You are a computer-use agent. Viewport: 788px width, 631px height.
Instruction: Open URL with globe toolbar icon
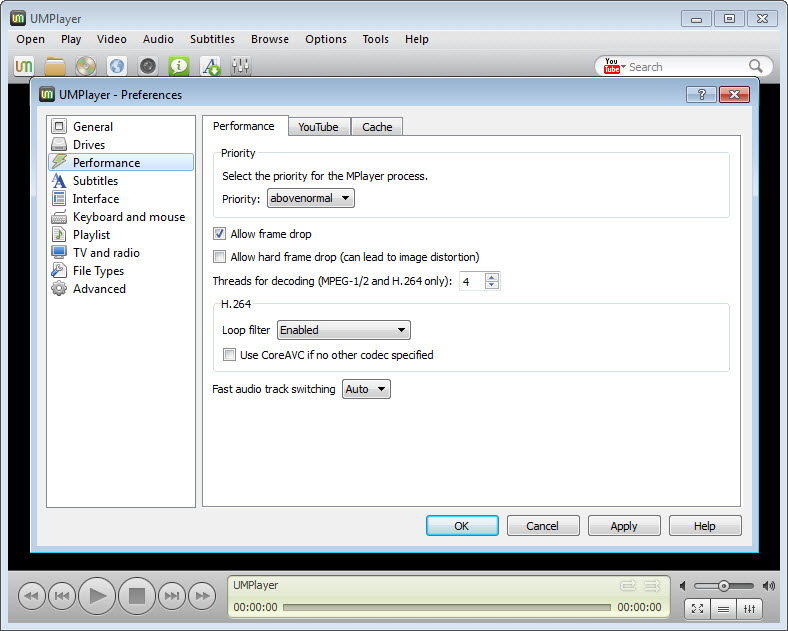pyautogui.click(x=117, y=66)
